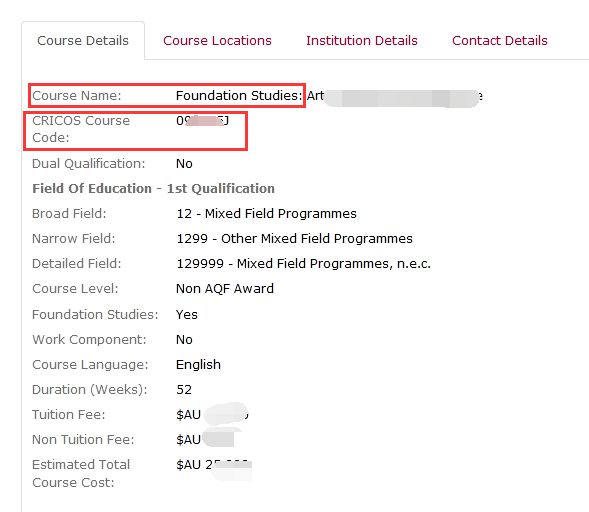Click the Duration weeks value 52
589x512 pixels.
pyautogui.click(x=184, y=390)
